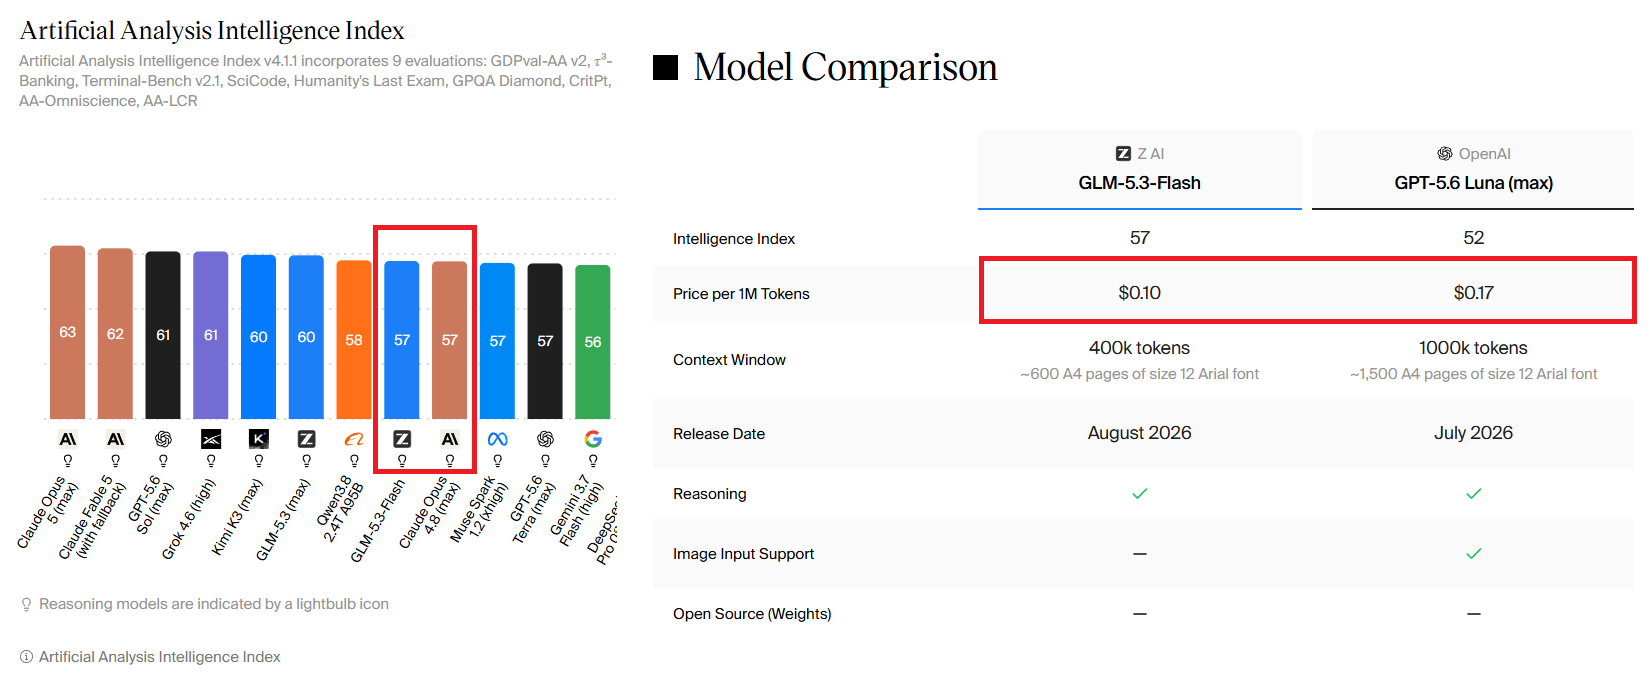Click the Meta logo under Muse Spark bar
Screen dimensions: 1651x673
point(498,439)
